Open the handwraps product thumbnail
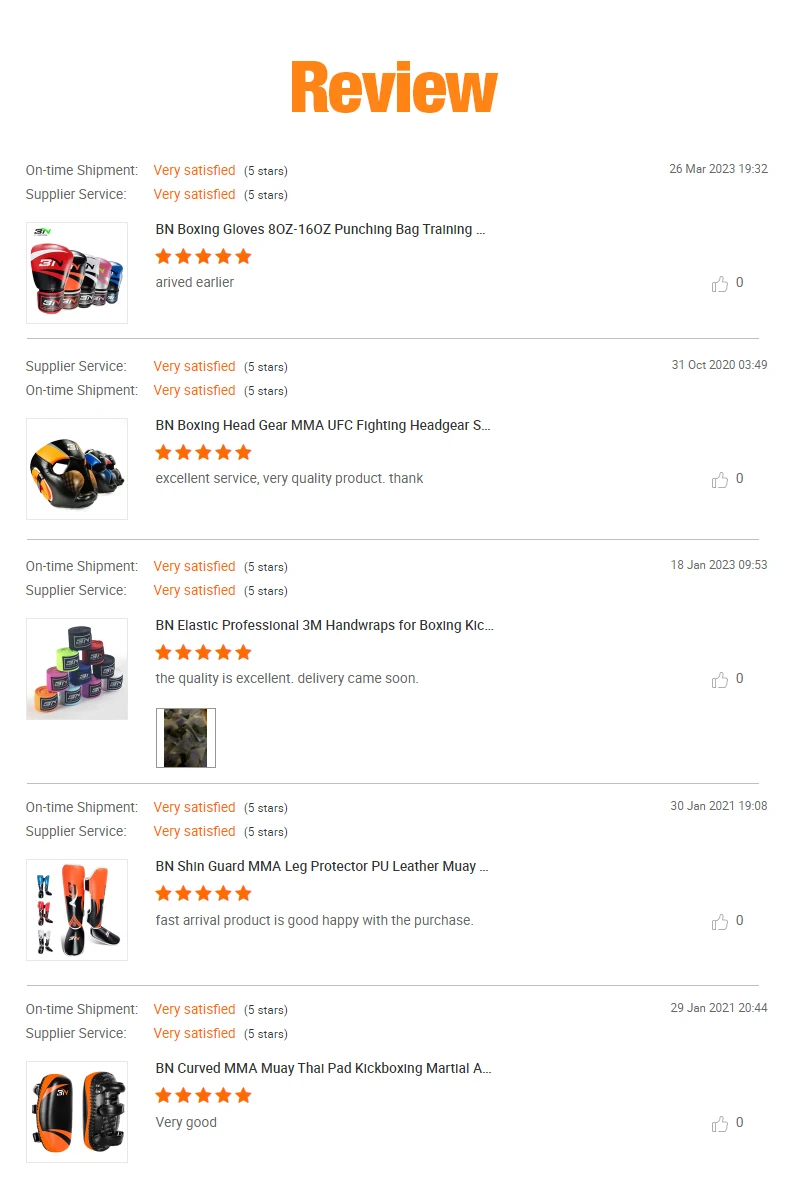This screenshot has height=1200, width=790. 77,669
